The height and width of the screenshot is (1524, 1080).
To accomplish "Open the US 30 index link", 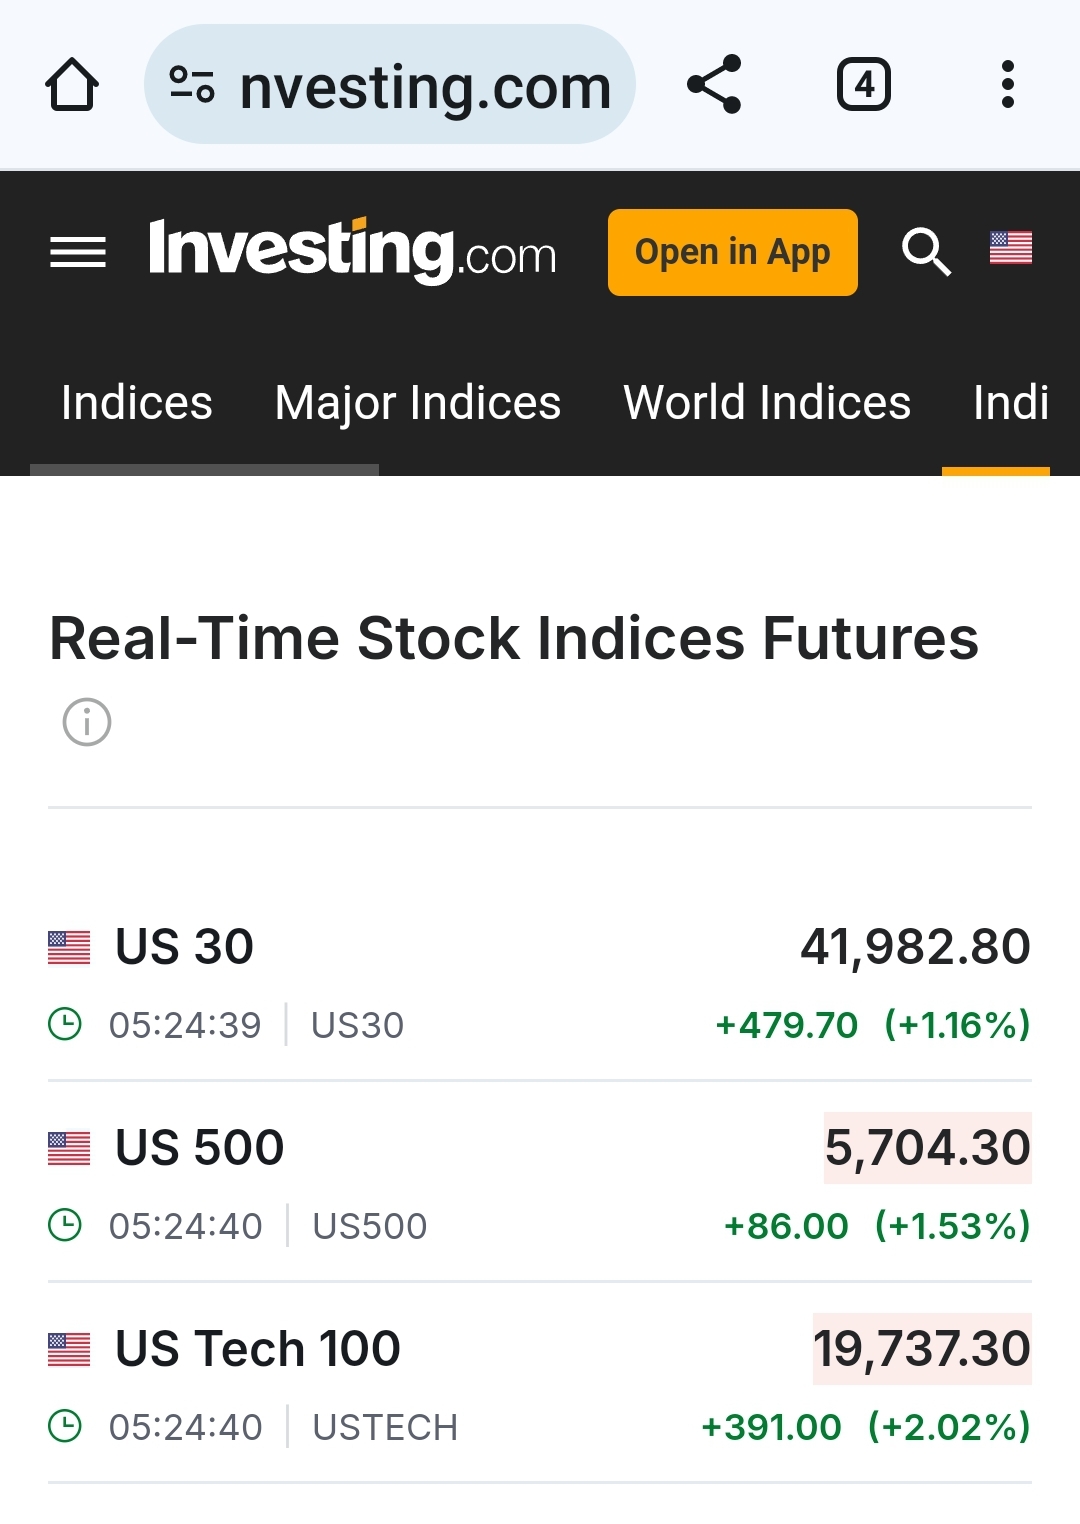I will 185,946.
